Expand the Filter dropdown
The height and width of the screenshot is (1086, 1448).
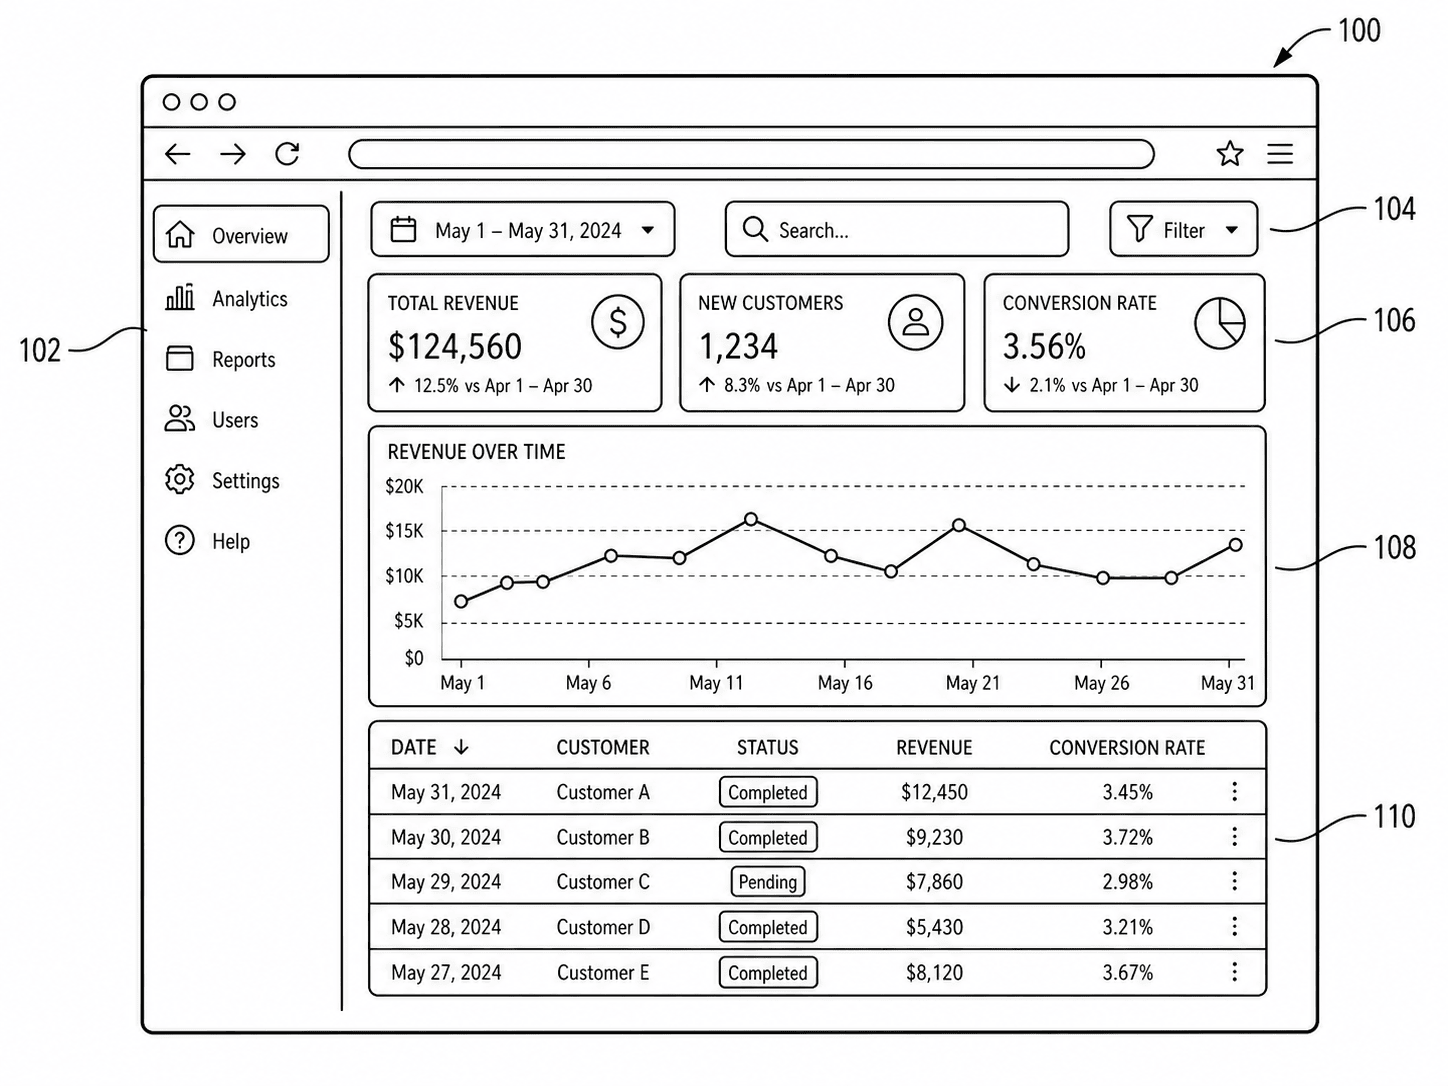click(x=1183, y=230)
